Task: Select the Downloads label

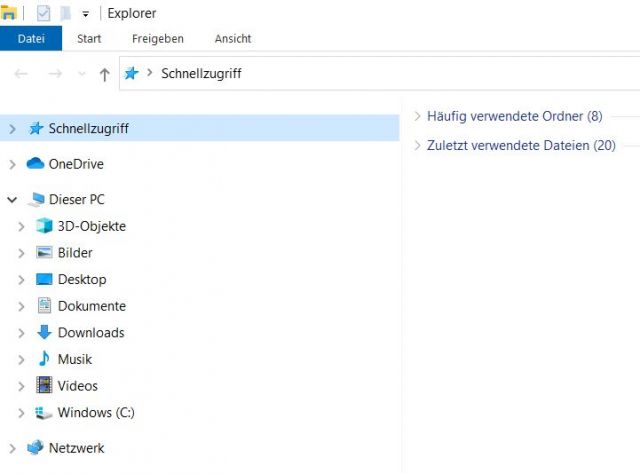Action: [x=91, y=333]
